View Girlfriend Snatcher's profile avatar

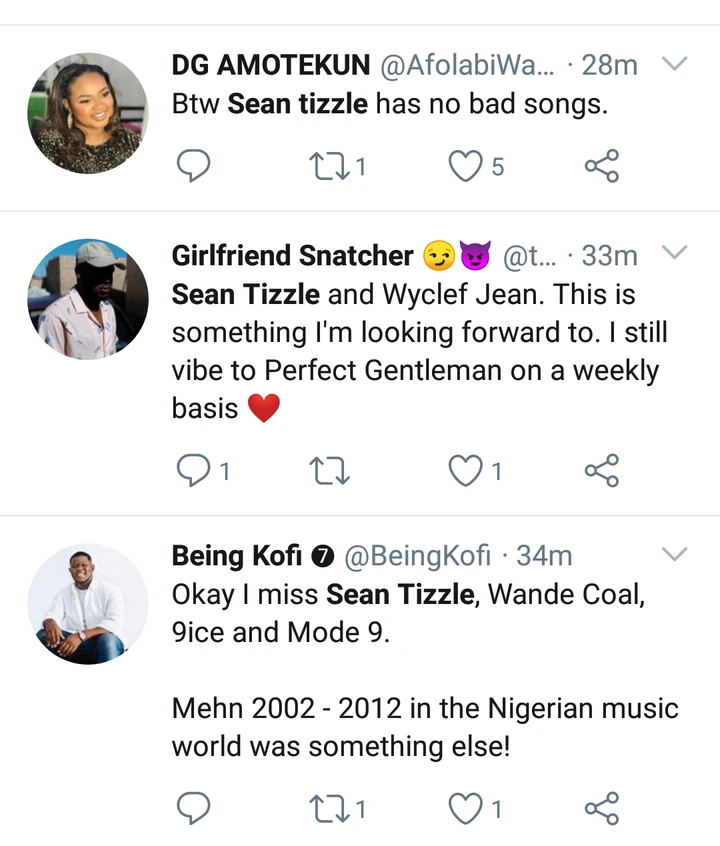pos(88,299)
